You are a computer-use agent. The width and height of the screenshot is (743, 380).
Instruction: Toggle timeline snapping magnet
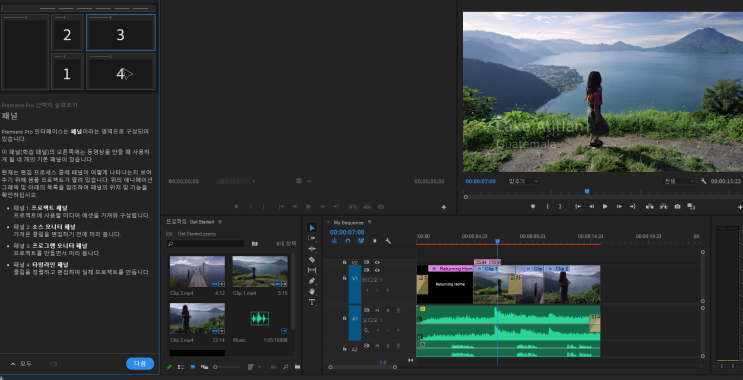(x=348, y=241)
